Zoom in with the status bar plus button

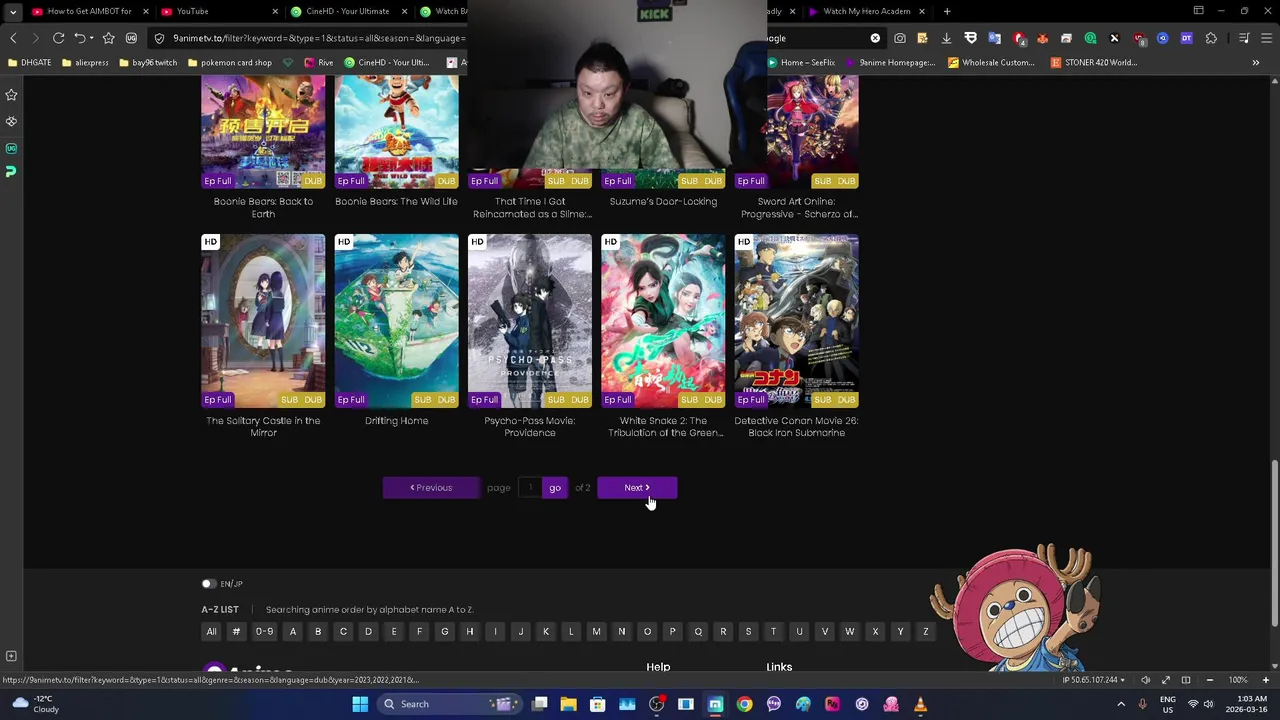coord(1265,680)
